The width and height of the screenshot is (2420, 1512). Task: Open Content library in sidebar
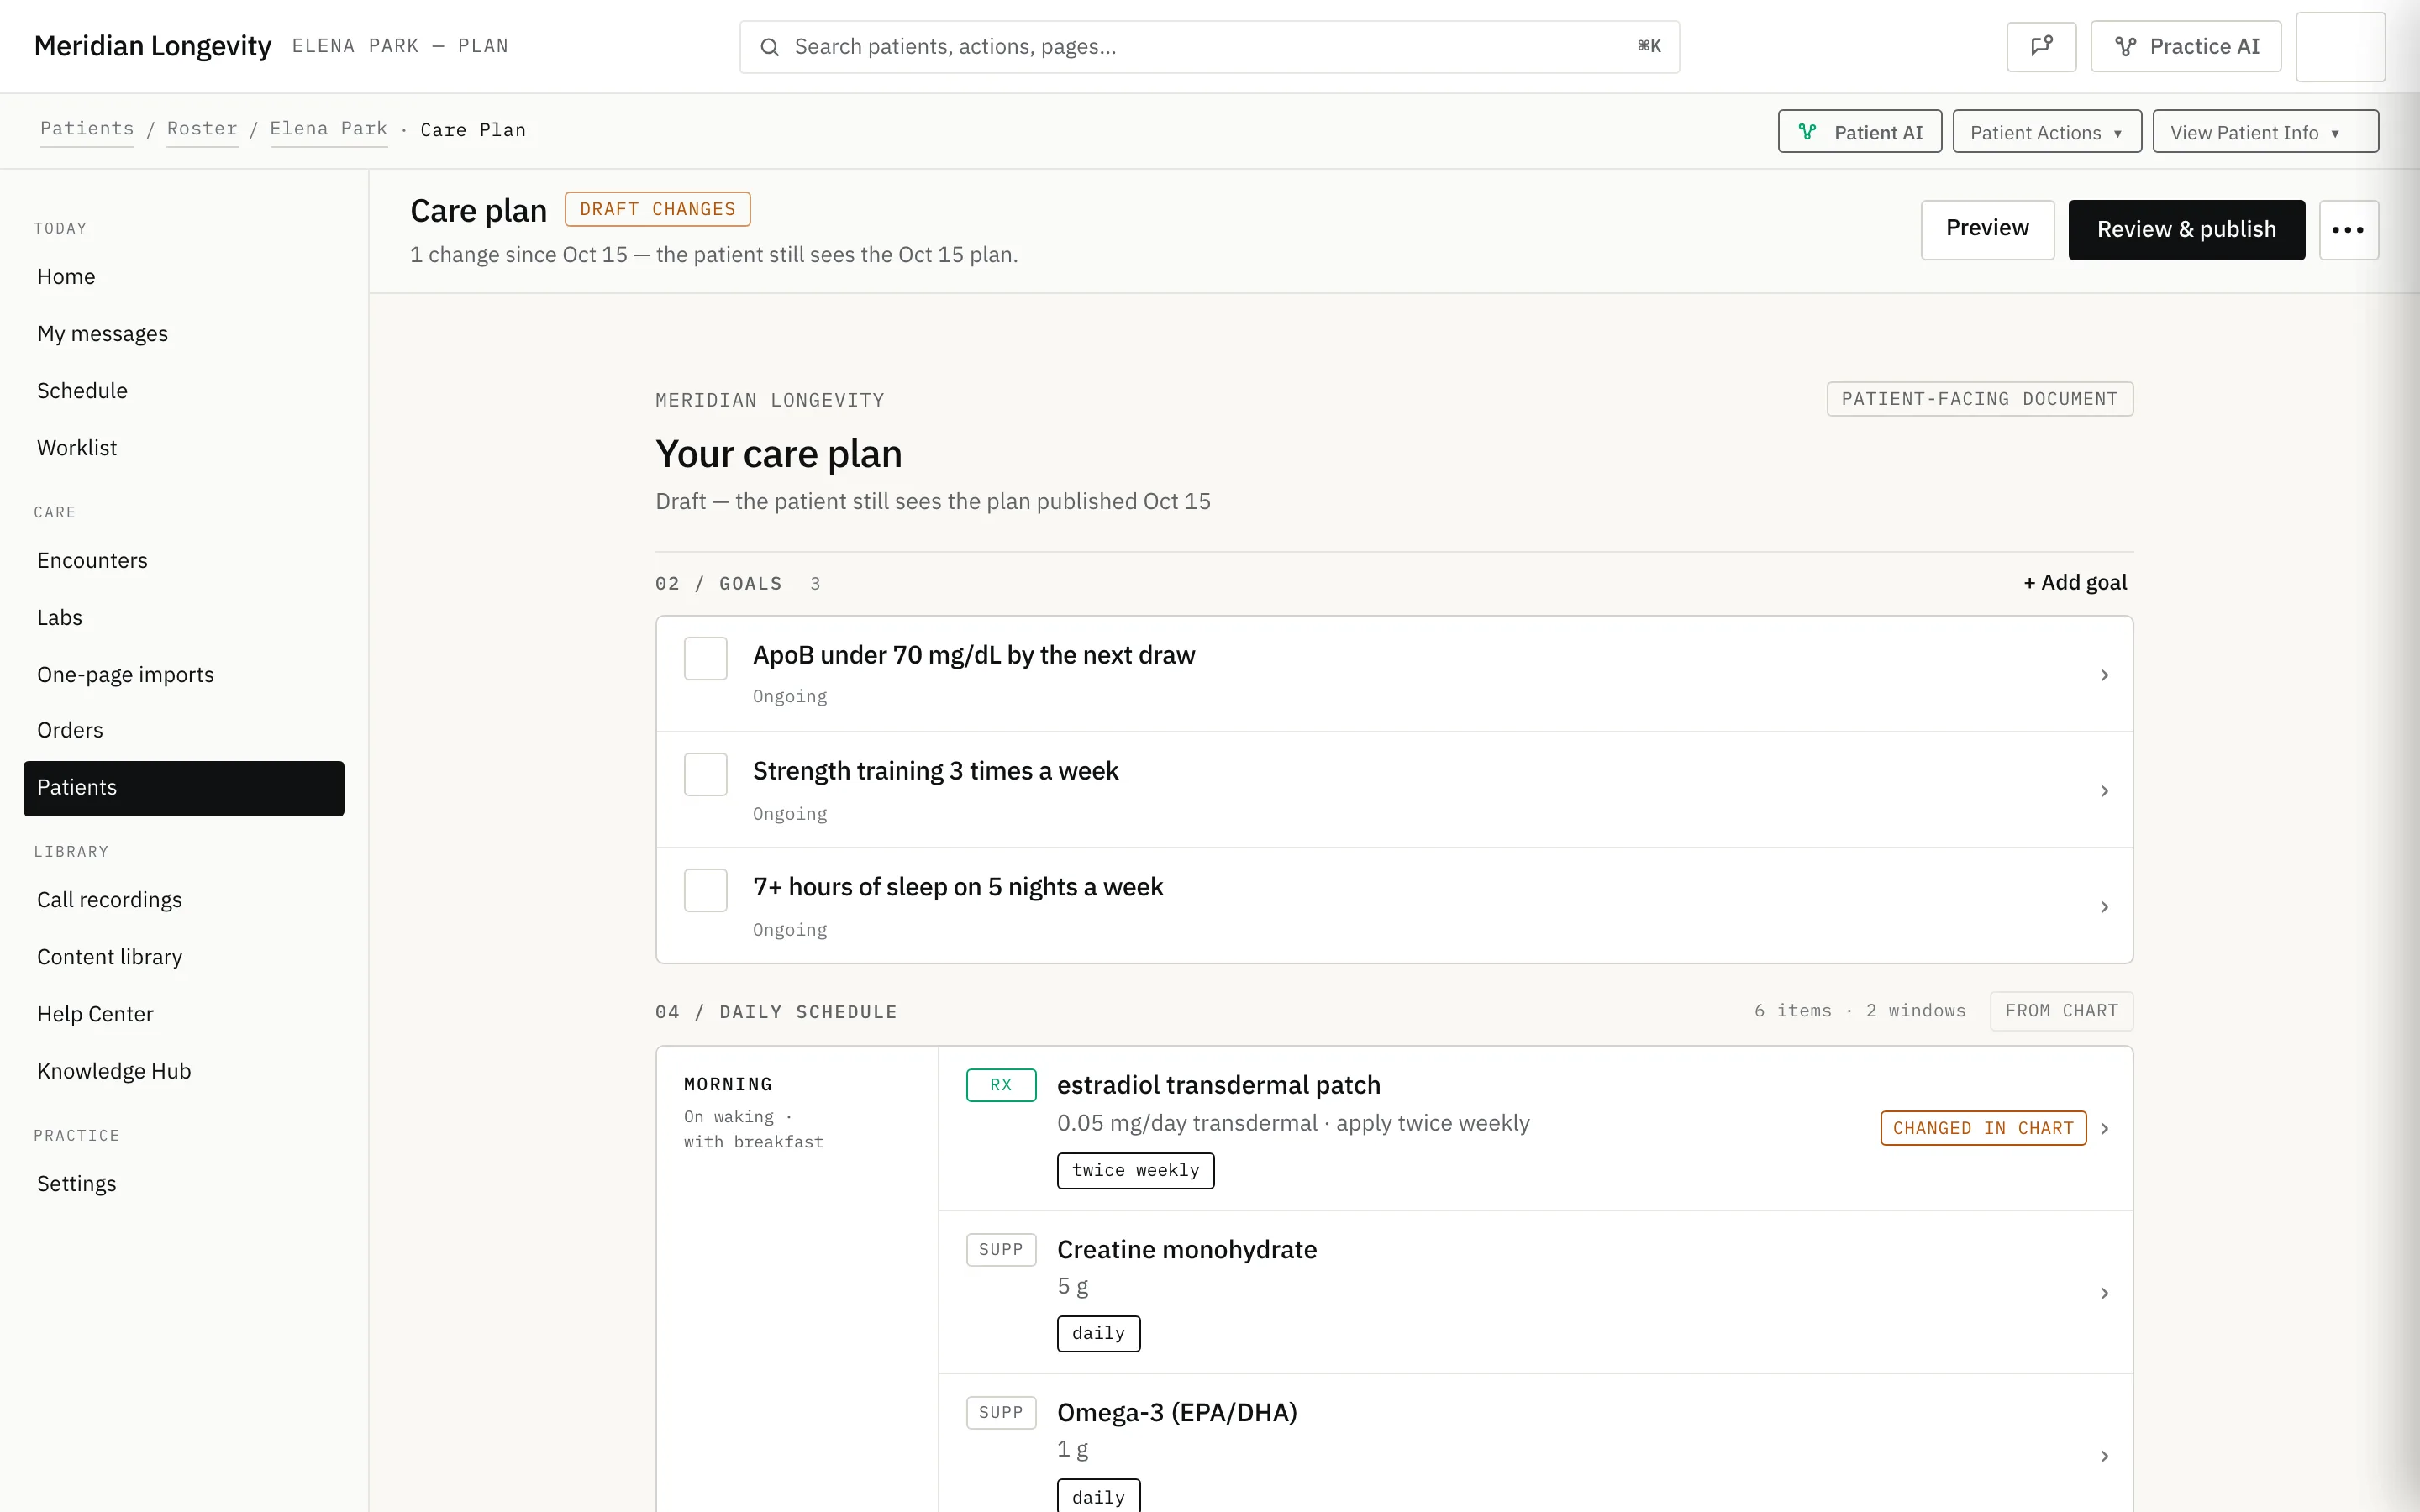click(184, 957)
